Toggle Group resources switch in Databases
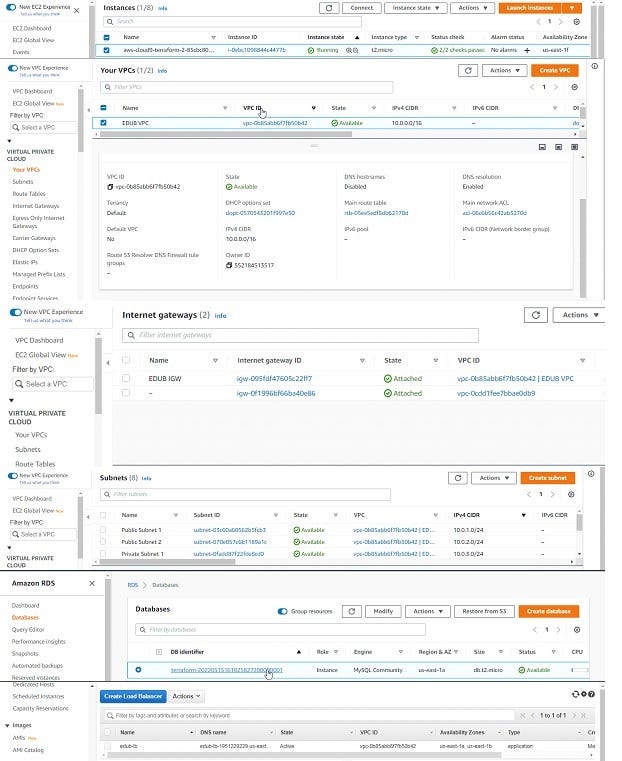Image resolution: width=622 pixels, height=761 pixels. coord(282,612)
